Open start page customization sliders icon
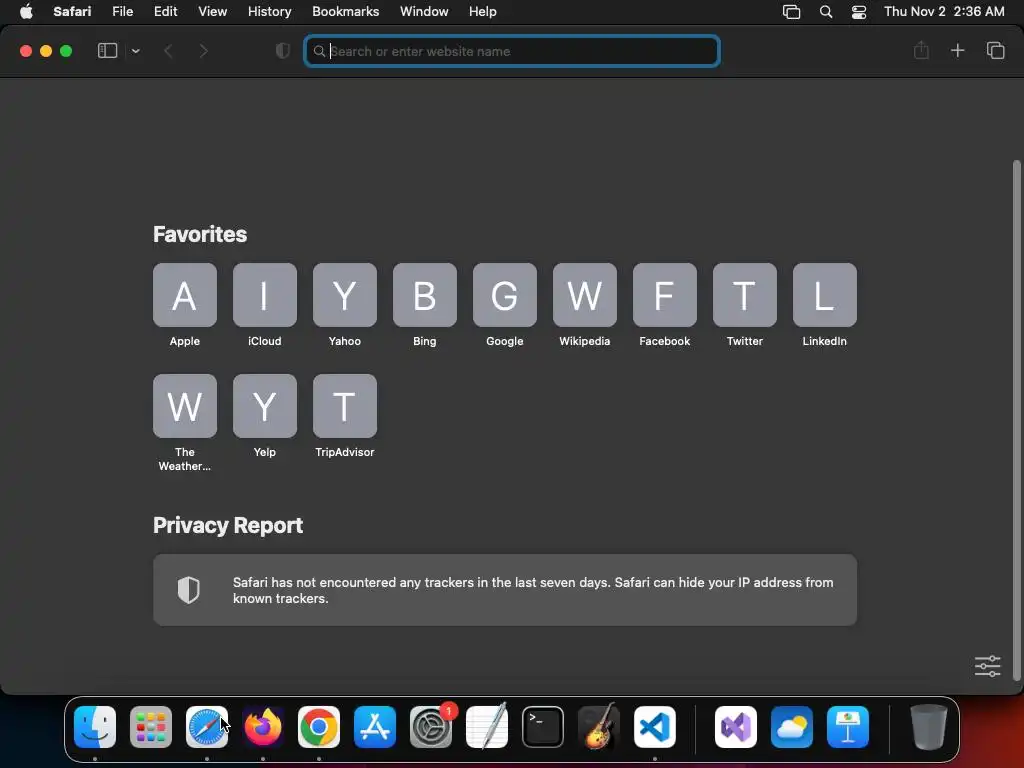Screen dimensions: 1024x768 tap(987, 666)
